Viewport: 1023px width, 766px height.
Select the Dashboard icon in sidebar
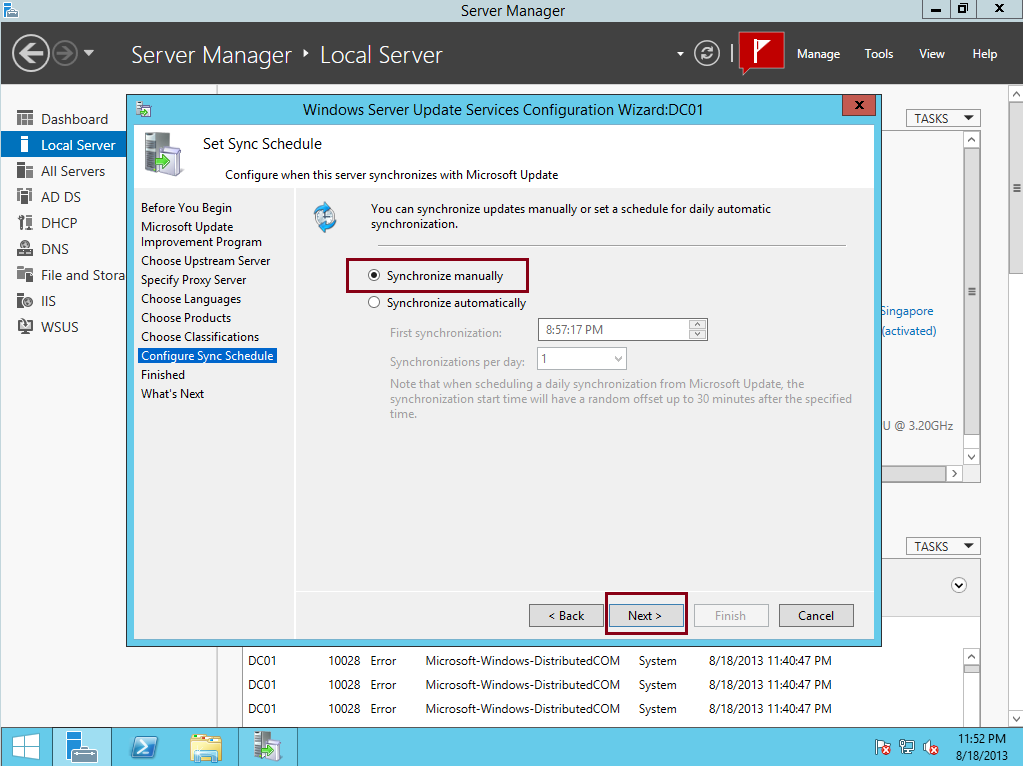[25, 118]
